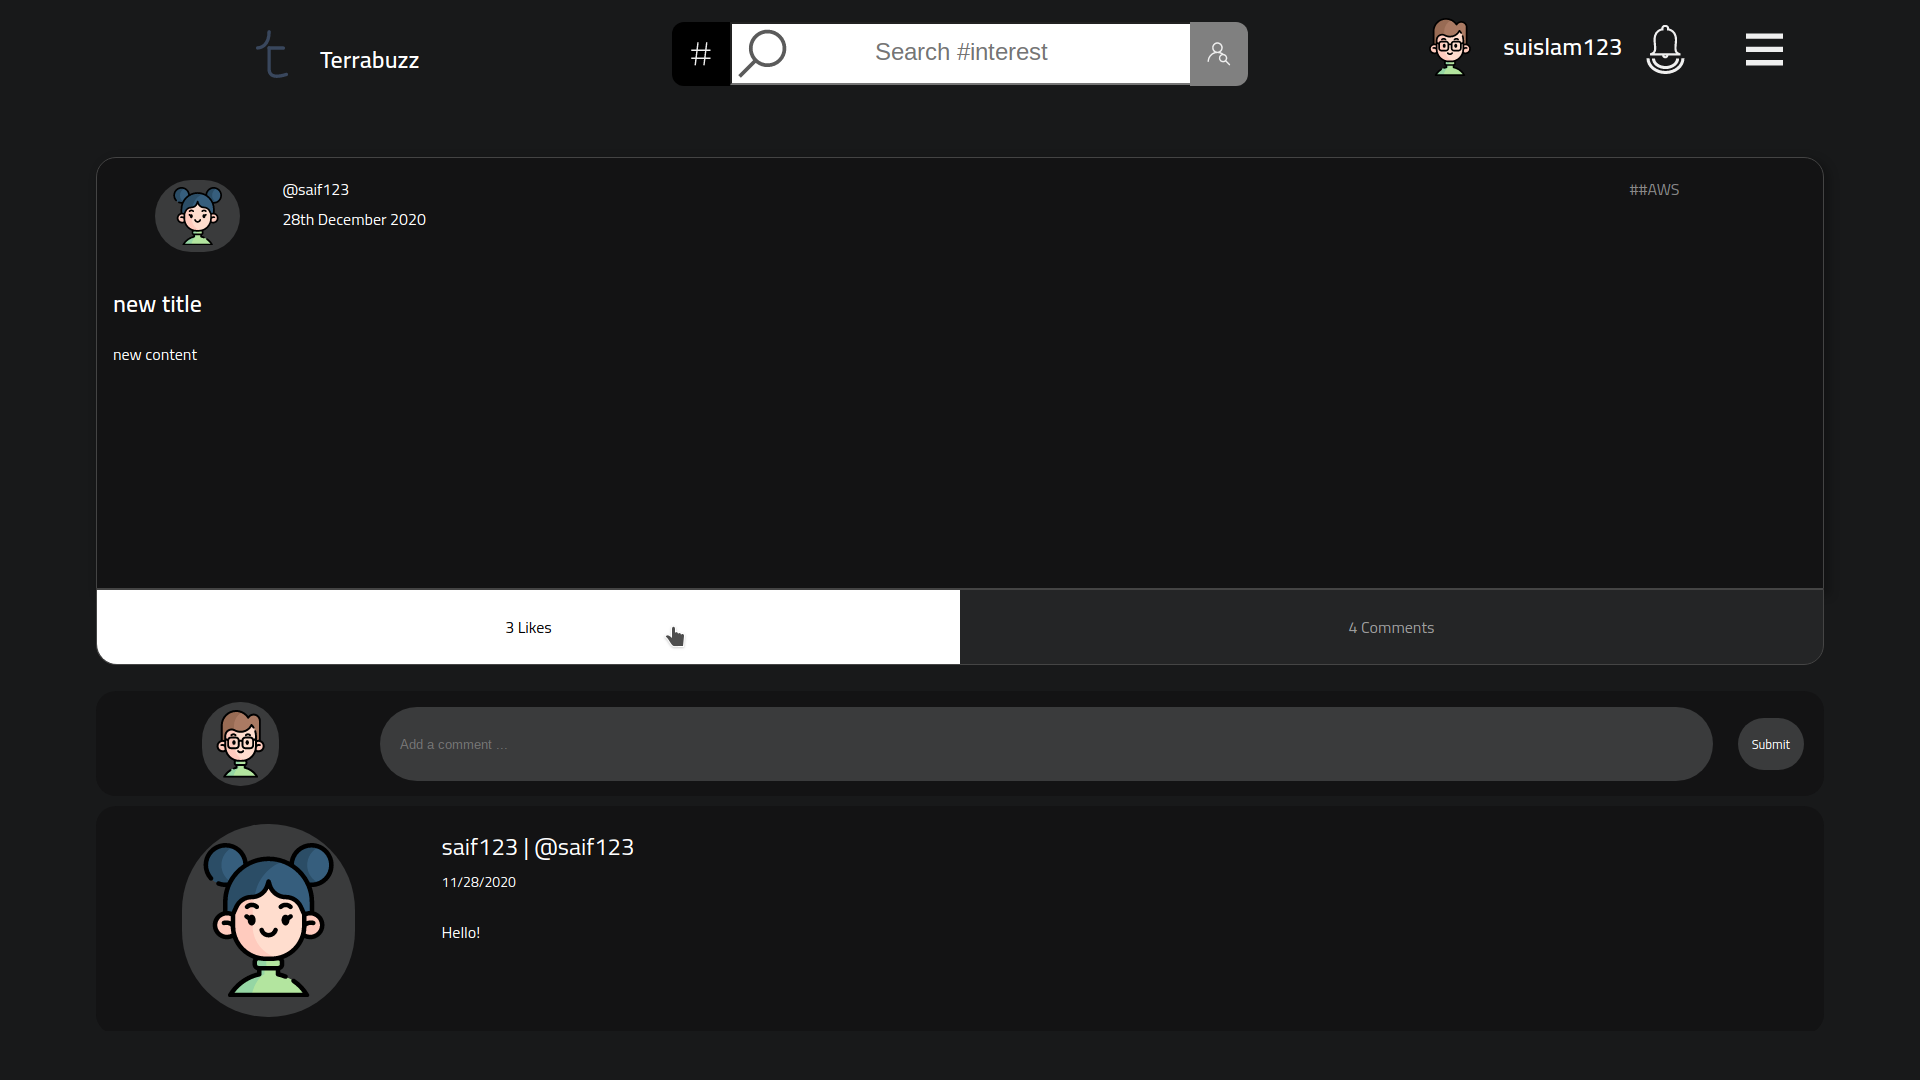The image size is (1920, 1080).
Task: Select the hashtag search mode icon
Action: (x=701, y=54)
